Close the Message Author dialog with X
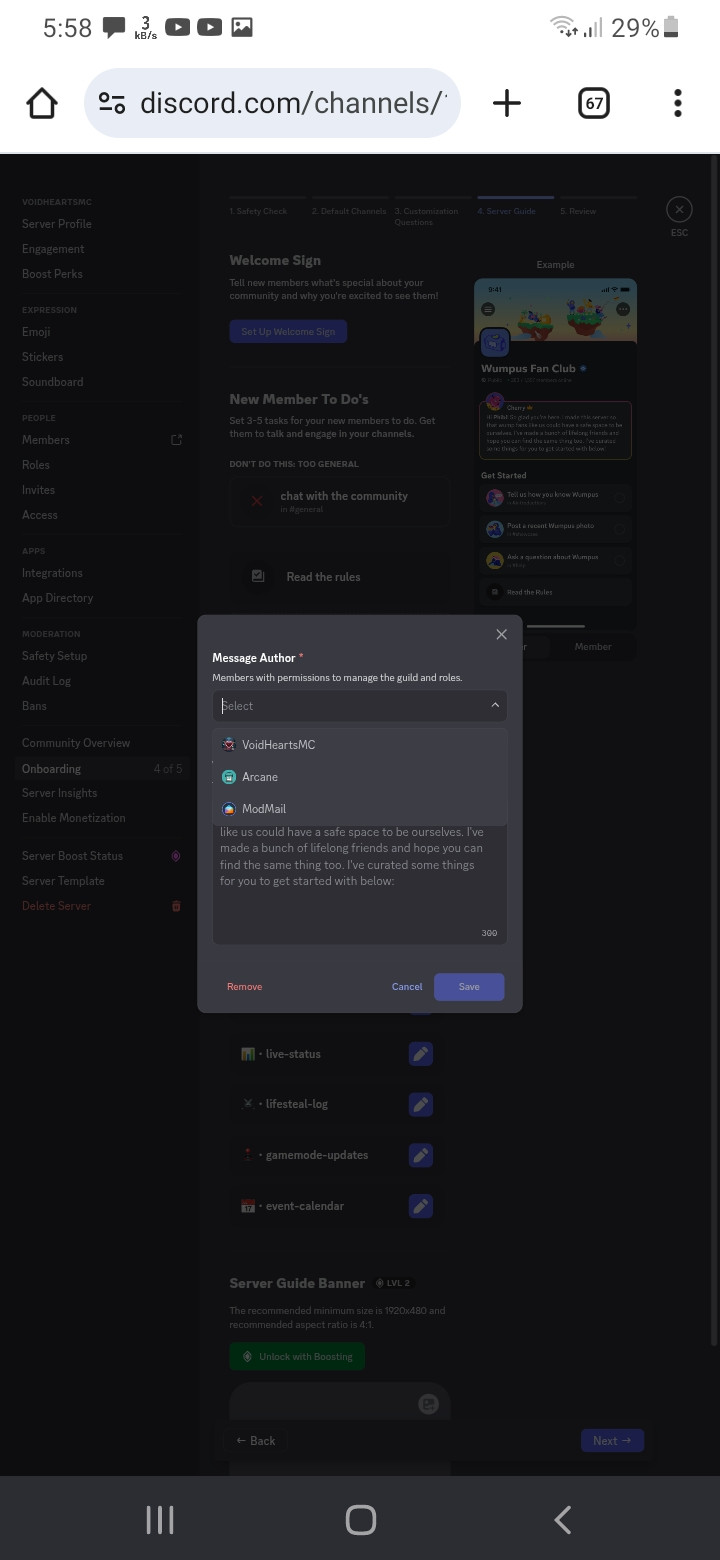This screenshot has height=1560, width=720. tap(502, 634)
